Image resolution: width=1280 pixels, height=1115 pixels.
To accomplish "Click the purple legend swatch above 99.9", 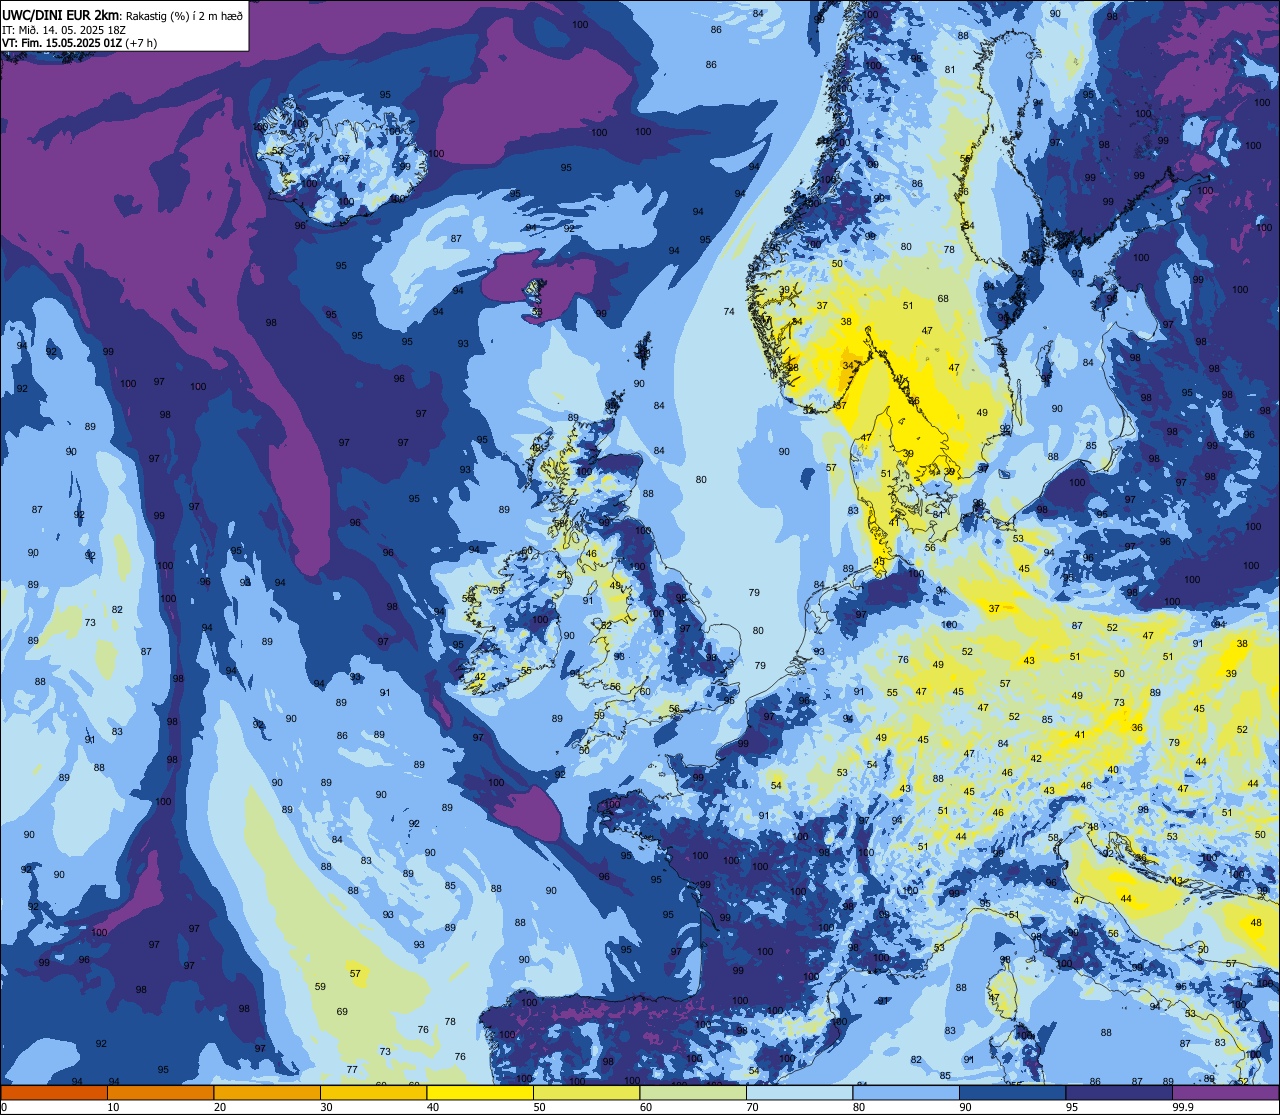I will pyautogui.click(x=1225, y=1092).
